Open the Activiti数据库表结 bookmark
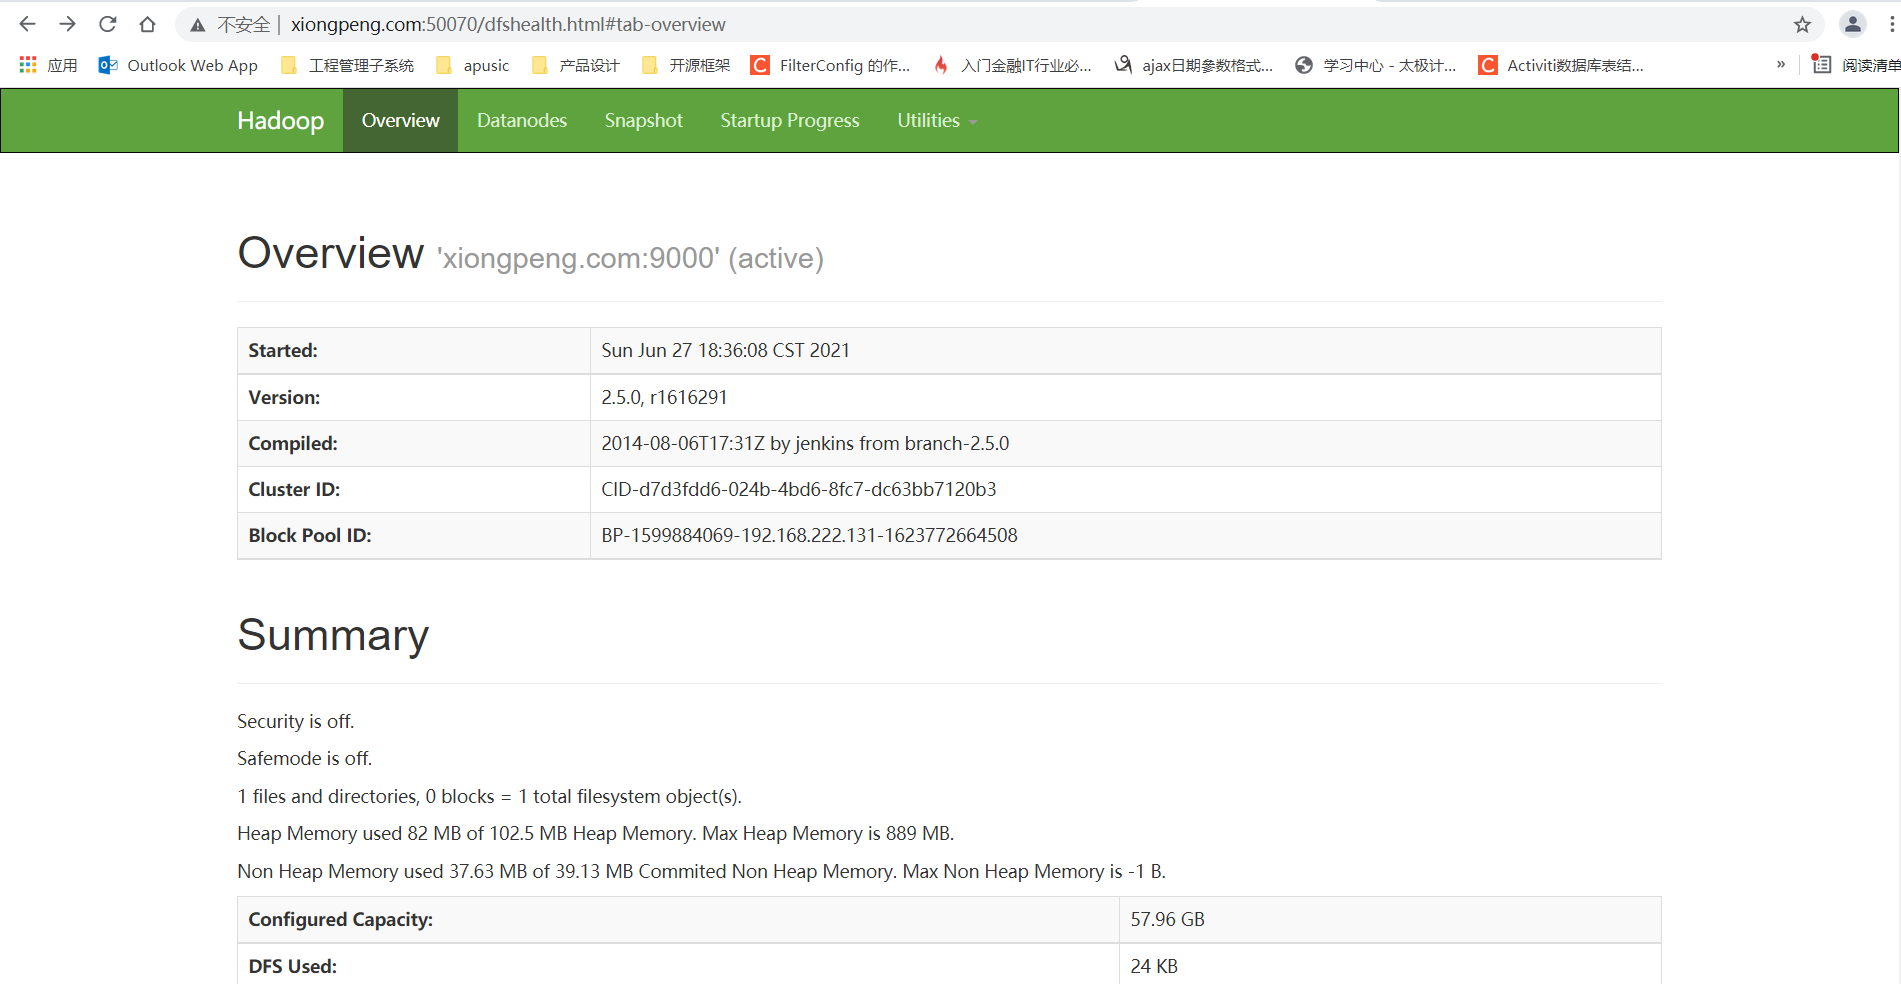 [1561, 65]
